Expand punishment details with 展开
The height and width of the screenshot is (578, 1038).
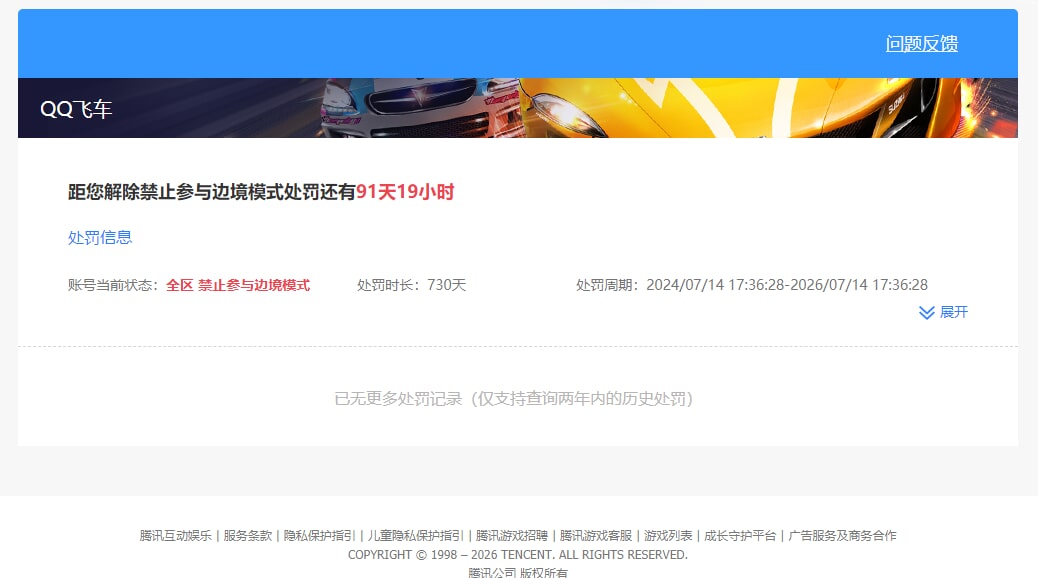943,312
